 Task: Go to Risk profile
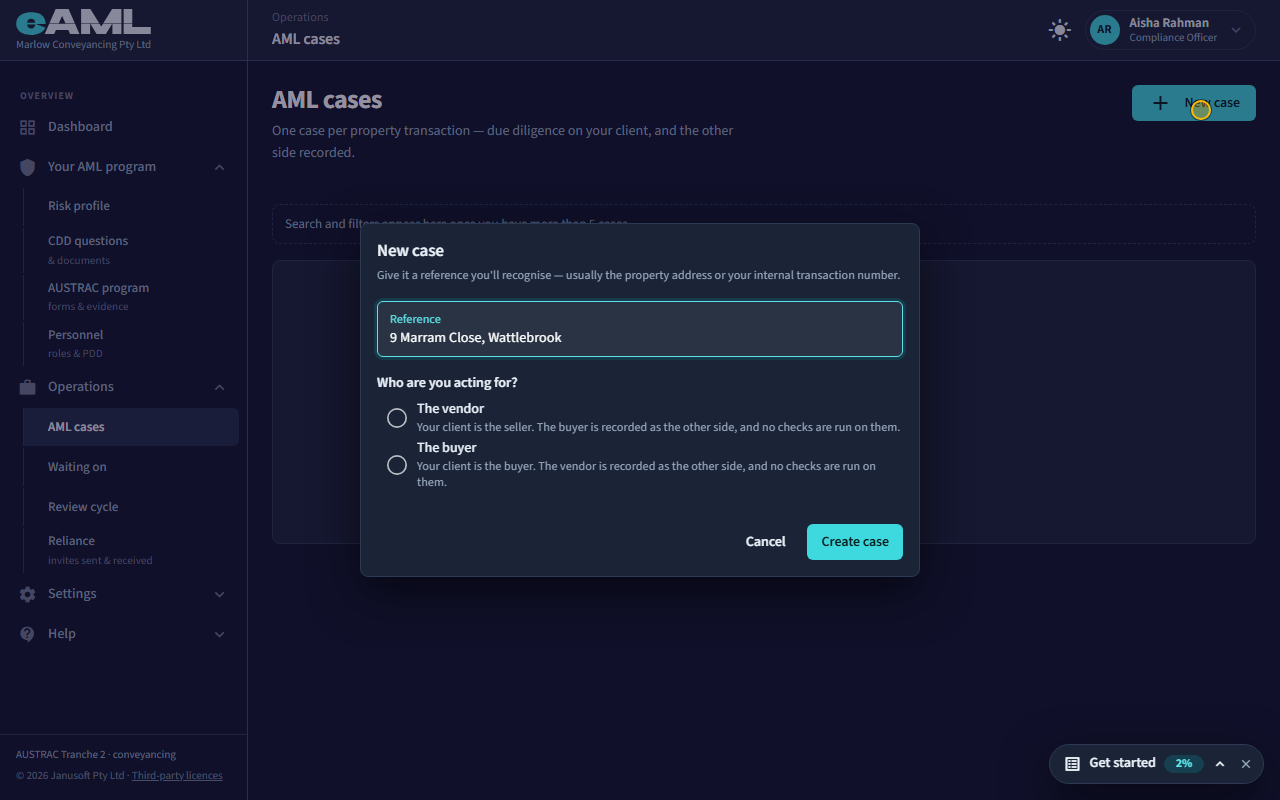pyautogui.click(x=130, y=206)
